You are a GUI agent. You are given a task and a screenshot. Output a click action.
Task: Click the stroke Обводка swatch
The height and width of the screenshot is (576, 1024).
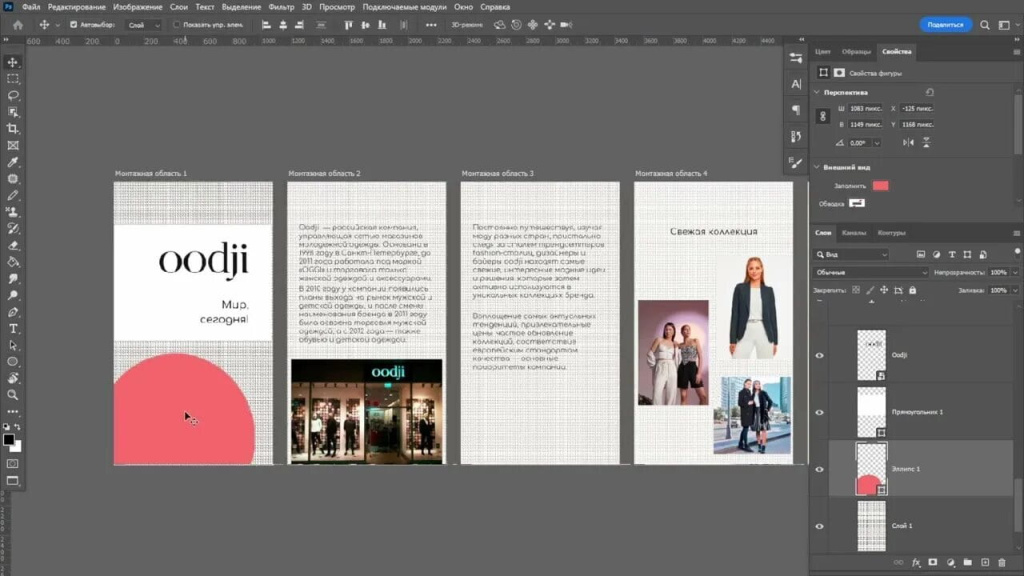click(857, 203)
